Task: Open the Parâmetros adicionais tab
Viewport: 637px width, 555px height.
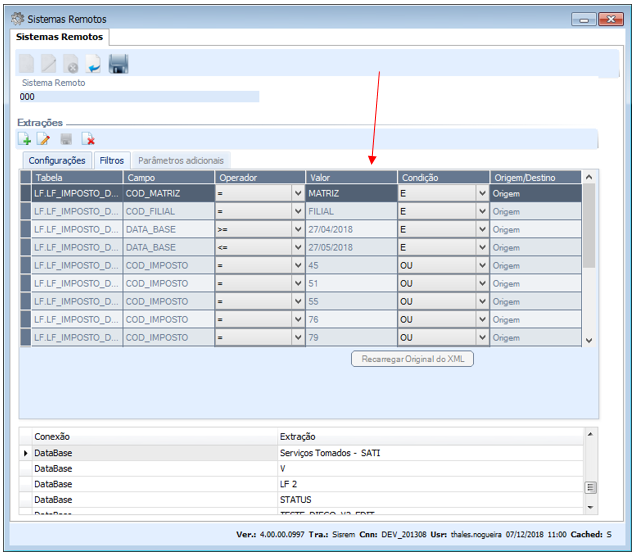Action: pos(182,160)
